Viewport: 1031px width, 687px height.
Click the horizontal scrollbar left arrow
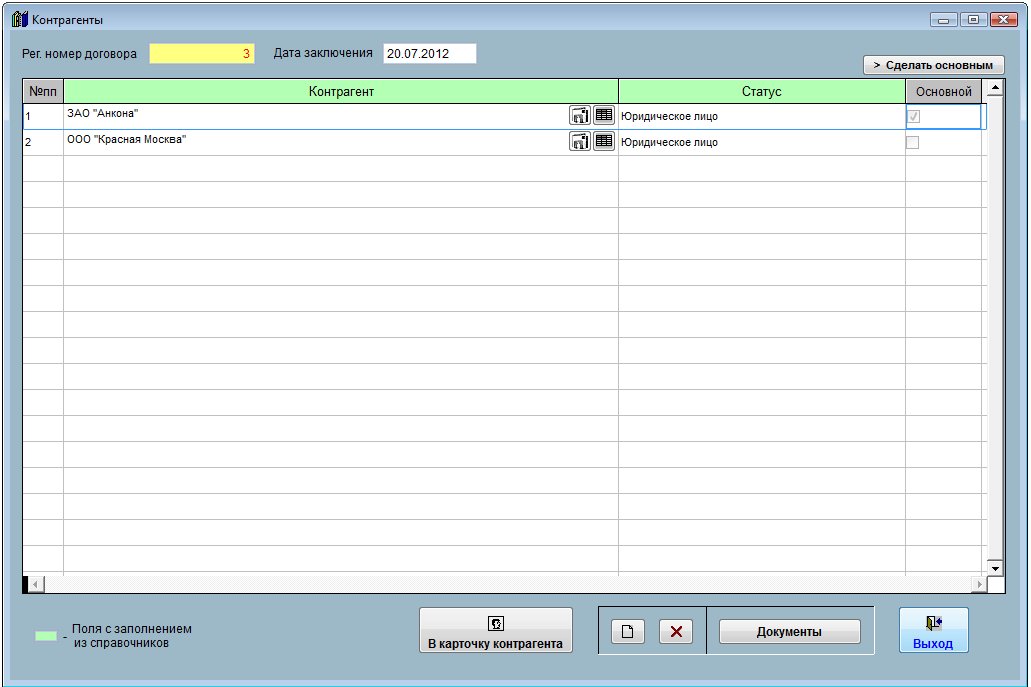[x=36, y=584]
